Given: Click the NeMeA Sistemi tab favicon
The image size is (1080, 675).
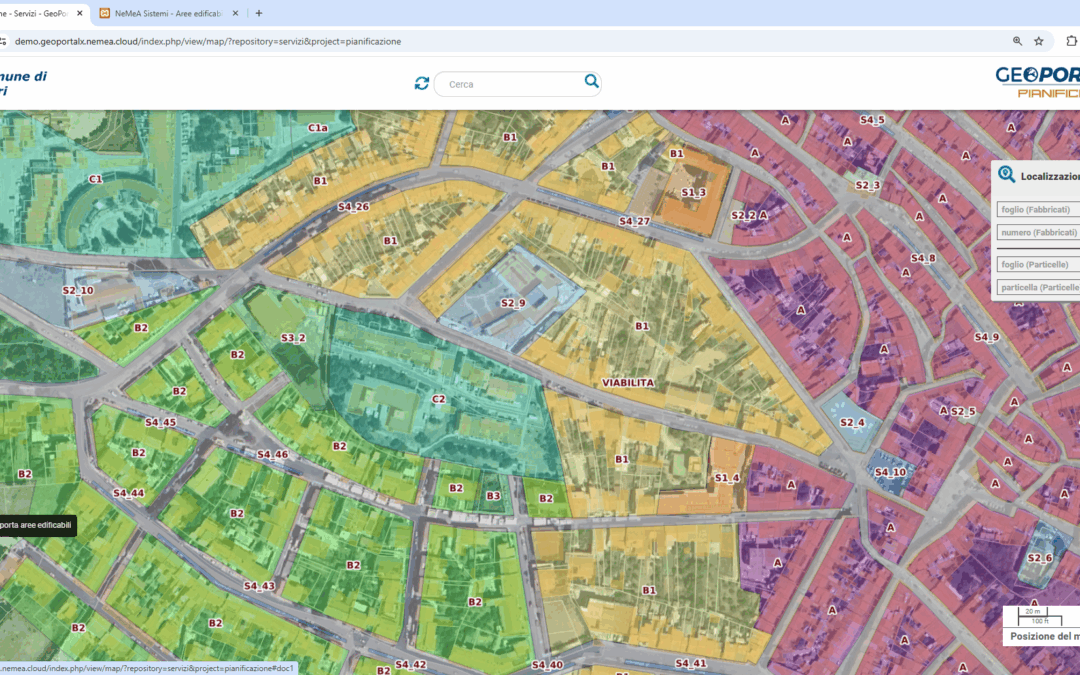Looking at the screenshot, I should point(105,13).
